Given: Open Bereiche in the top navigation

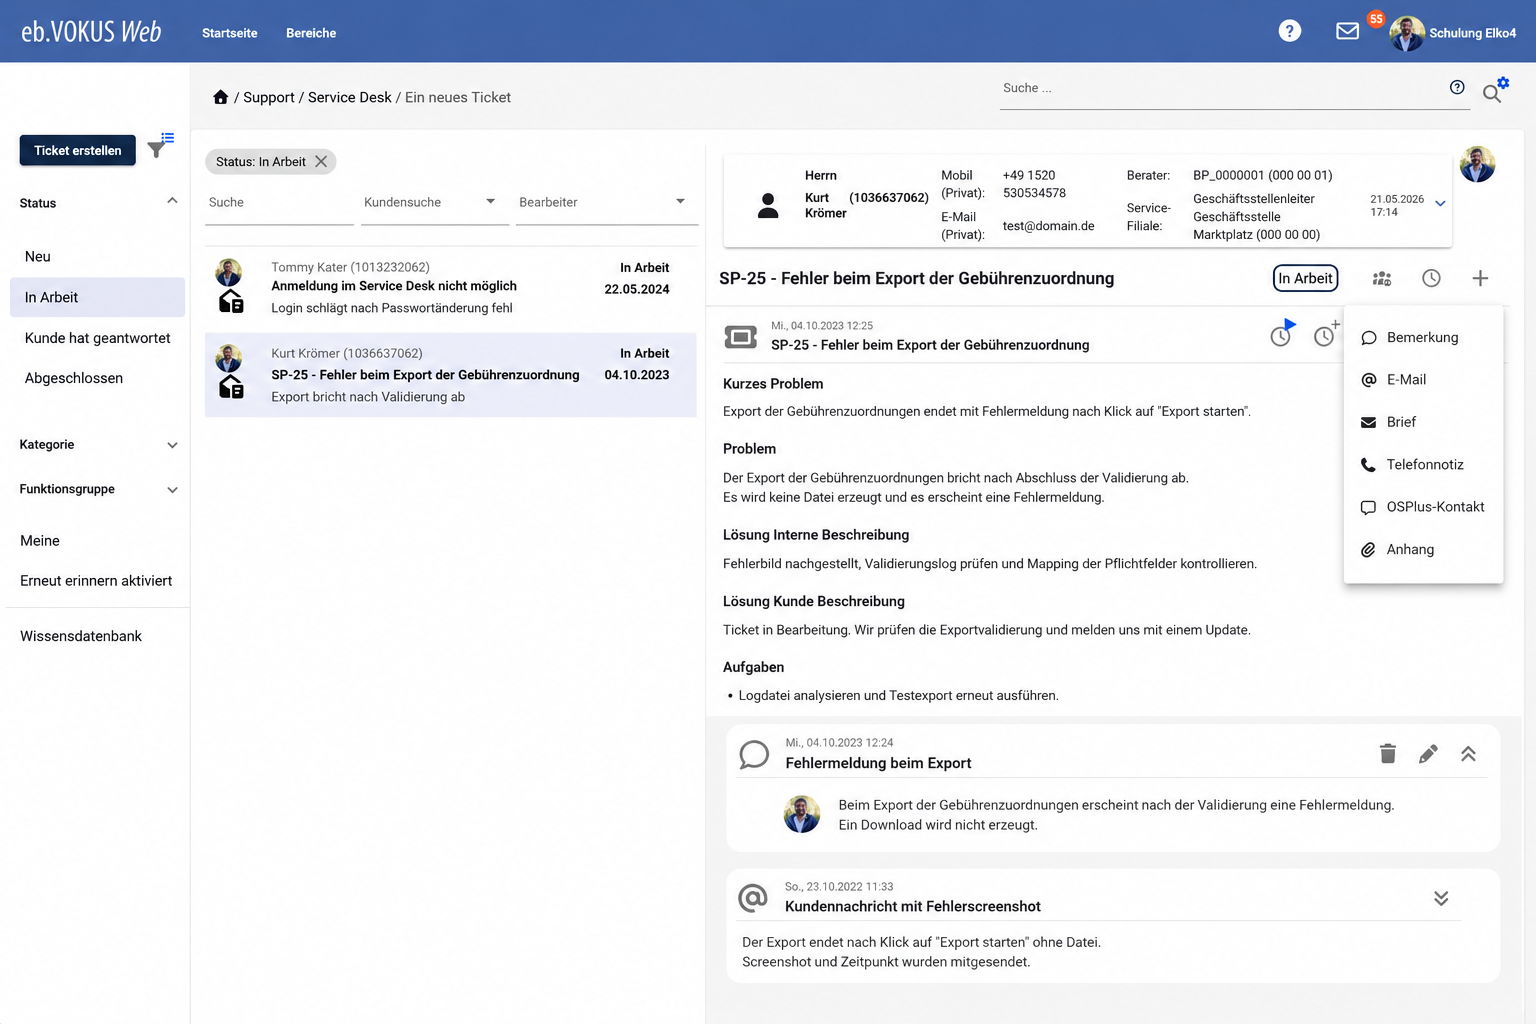Looking at the screenshot, I should [311, 33].
